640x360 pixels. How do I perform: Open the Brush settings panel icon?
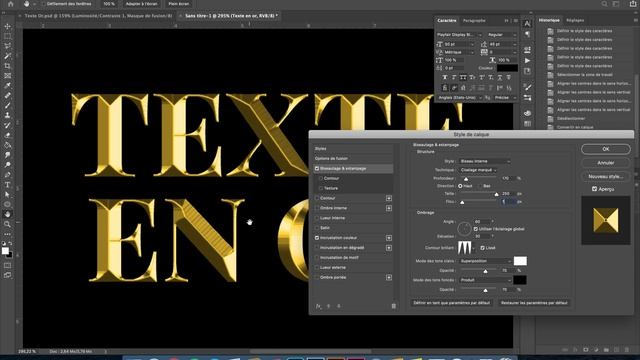click(x=527, y=87)
